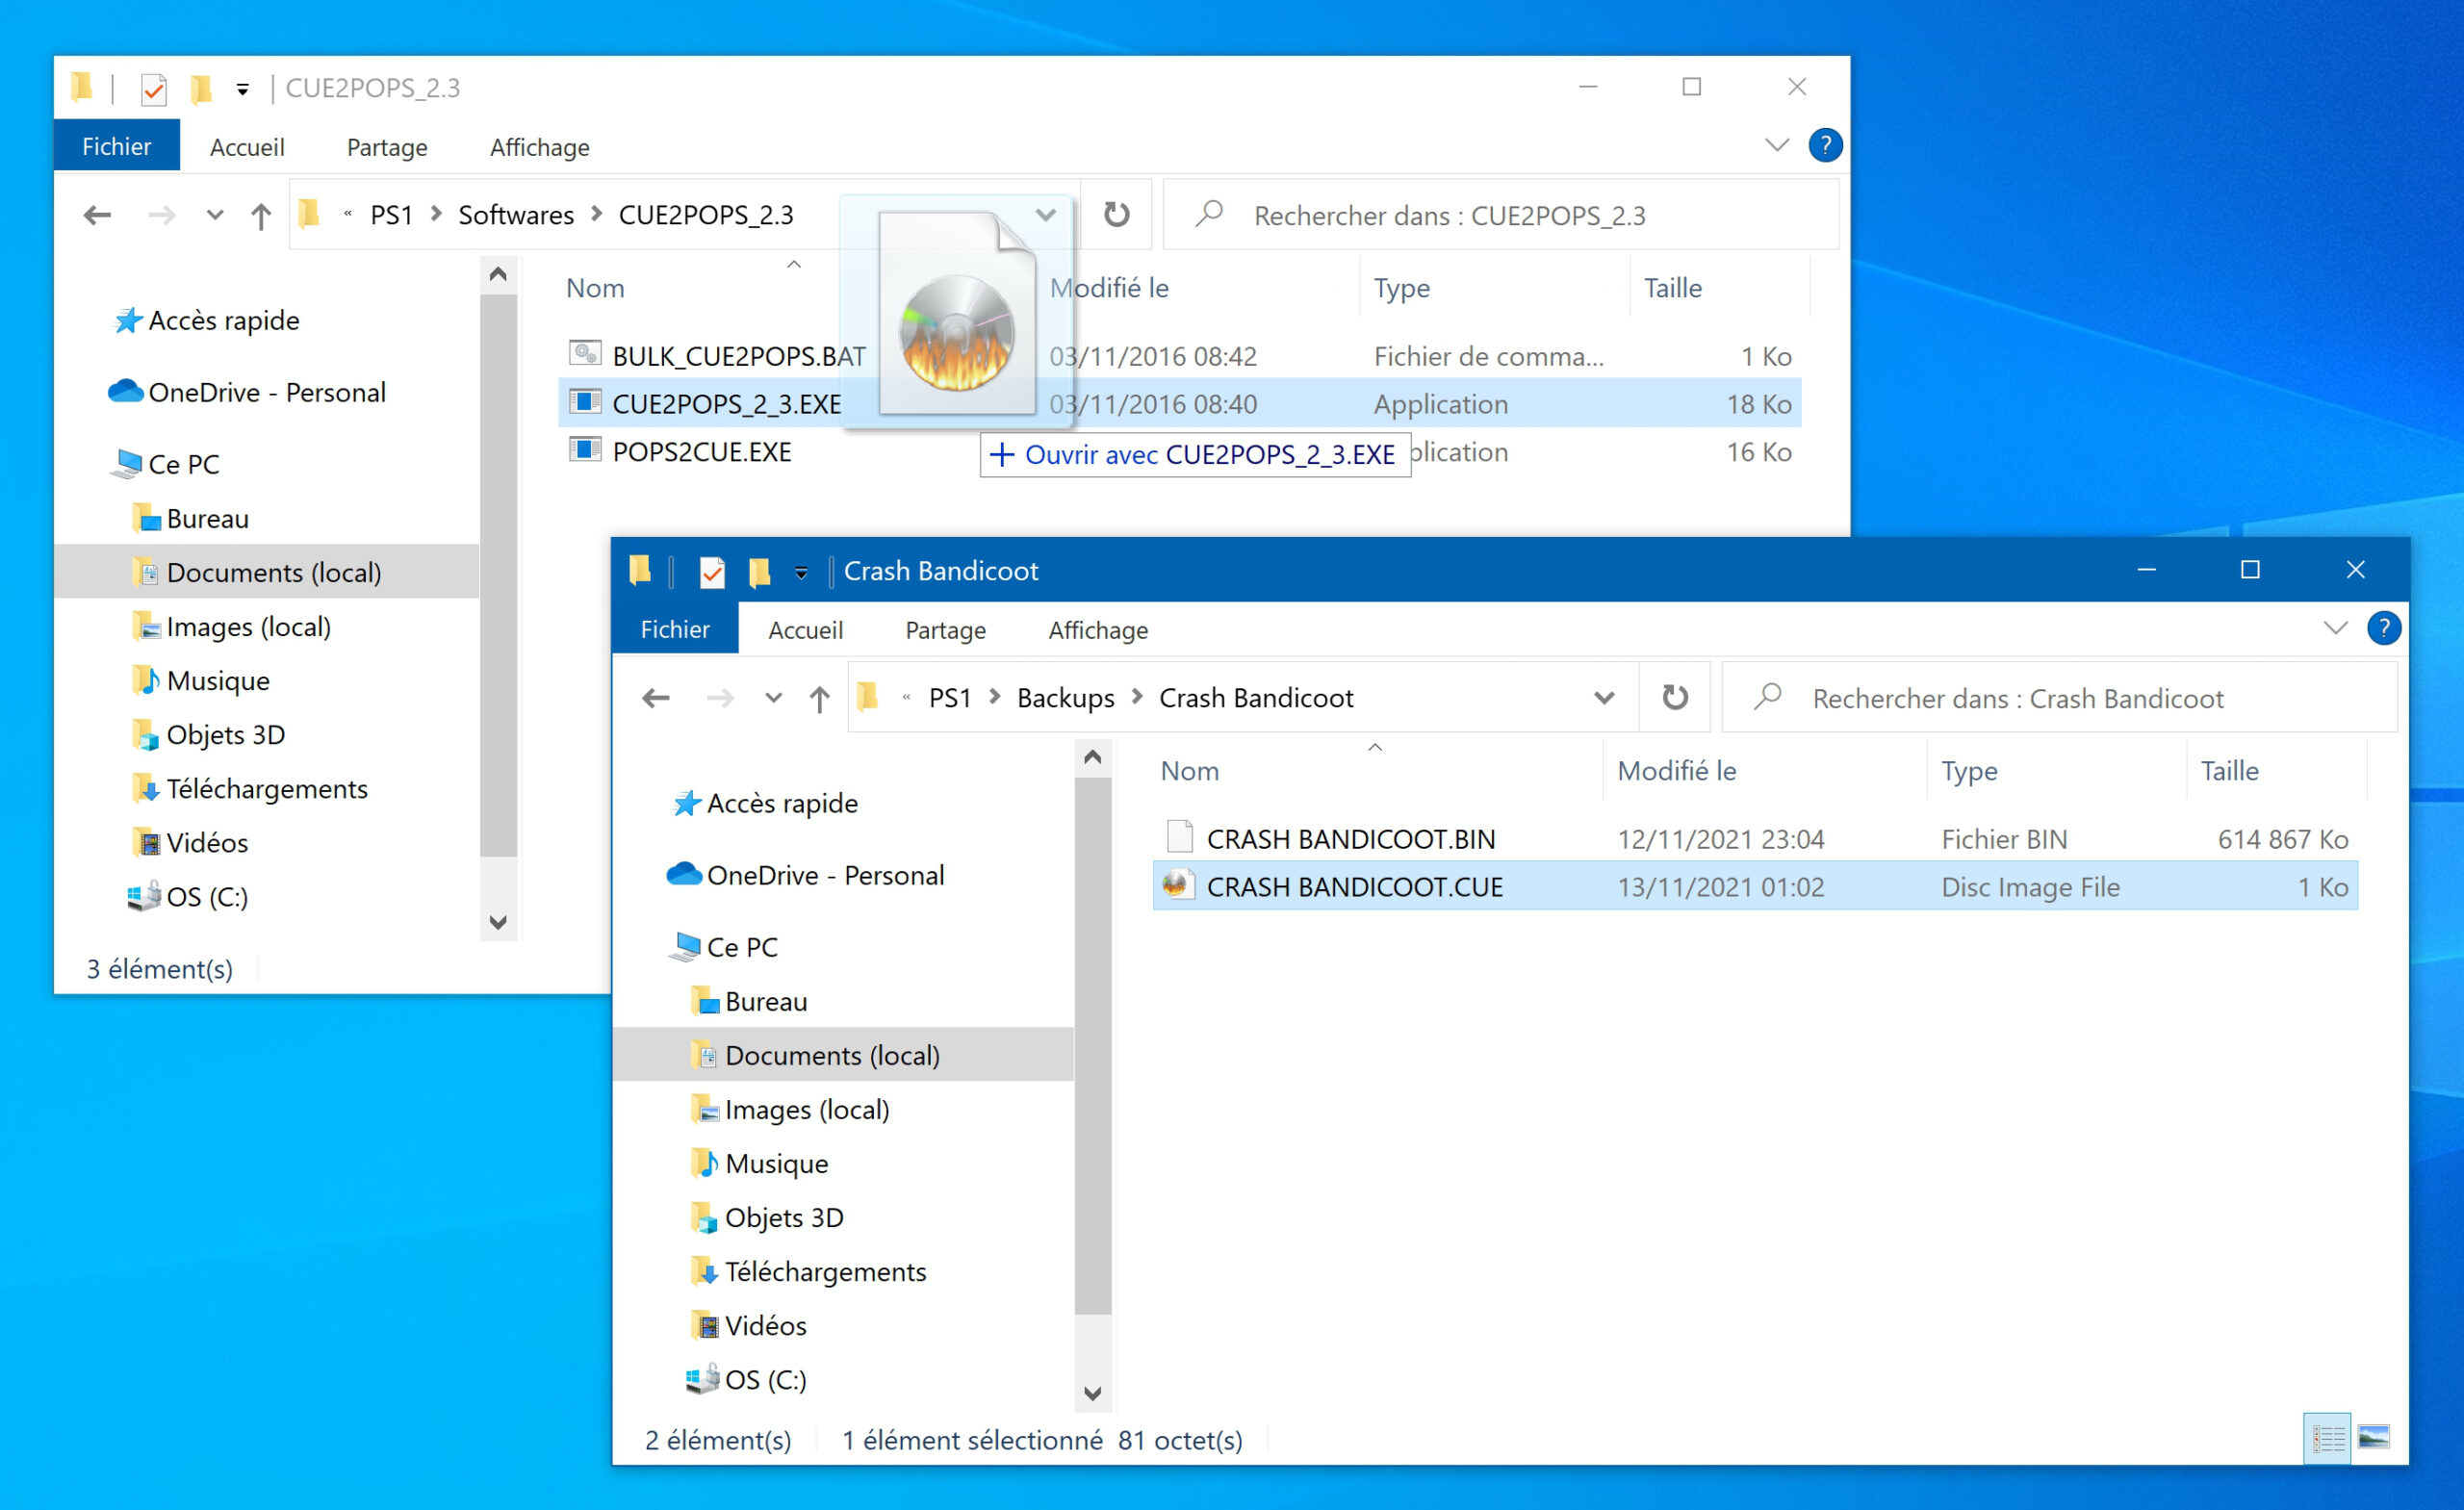Refresh the CUE2POPS_2.3 folder
The height and width of the screenshot is (1510, 2464).
coord(1116,214)
